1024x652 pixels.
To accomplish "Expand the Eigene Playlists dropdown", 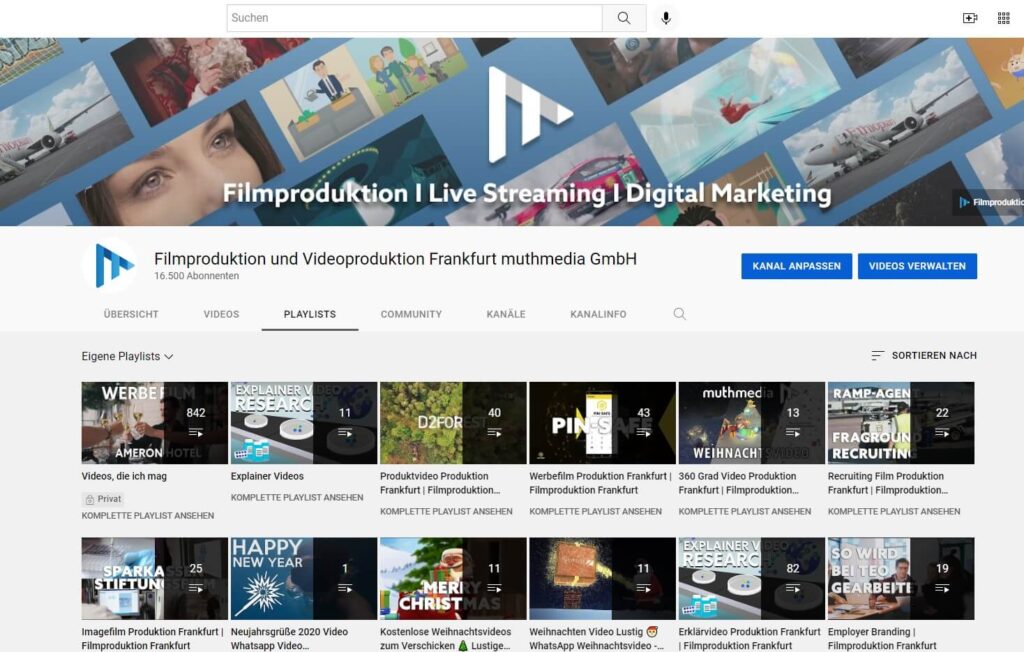I will (127, 356).
